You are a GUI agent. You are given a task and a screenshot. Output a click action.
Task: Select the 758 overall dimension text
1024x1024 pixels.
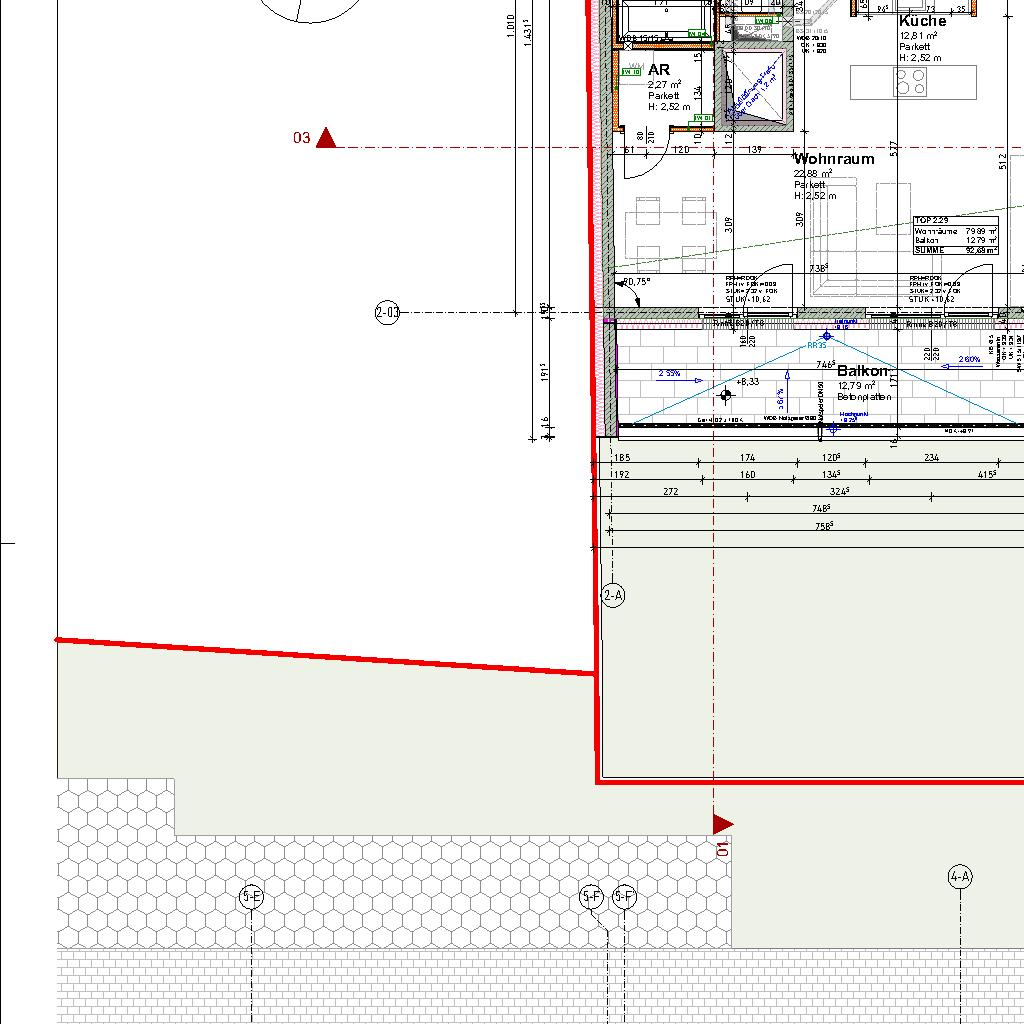(x=823, y=525)
